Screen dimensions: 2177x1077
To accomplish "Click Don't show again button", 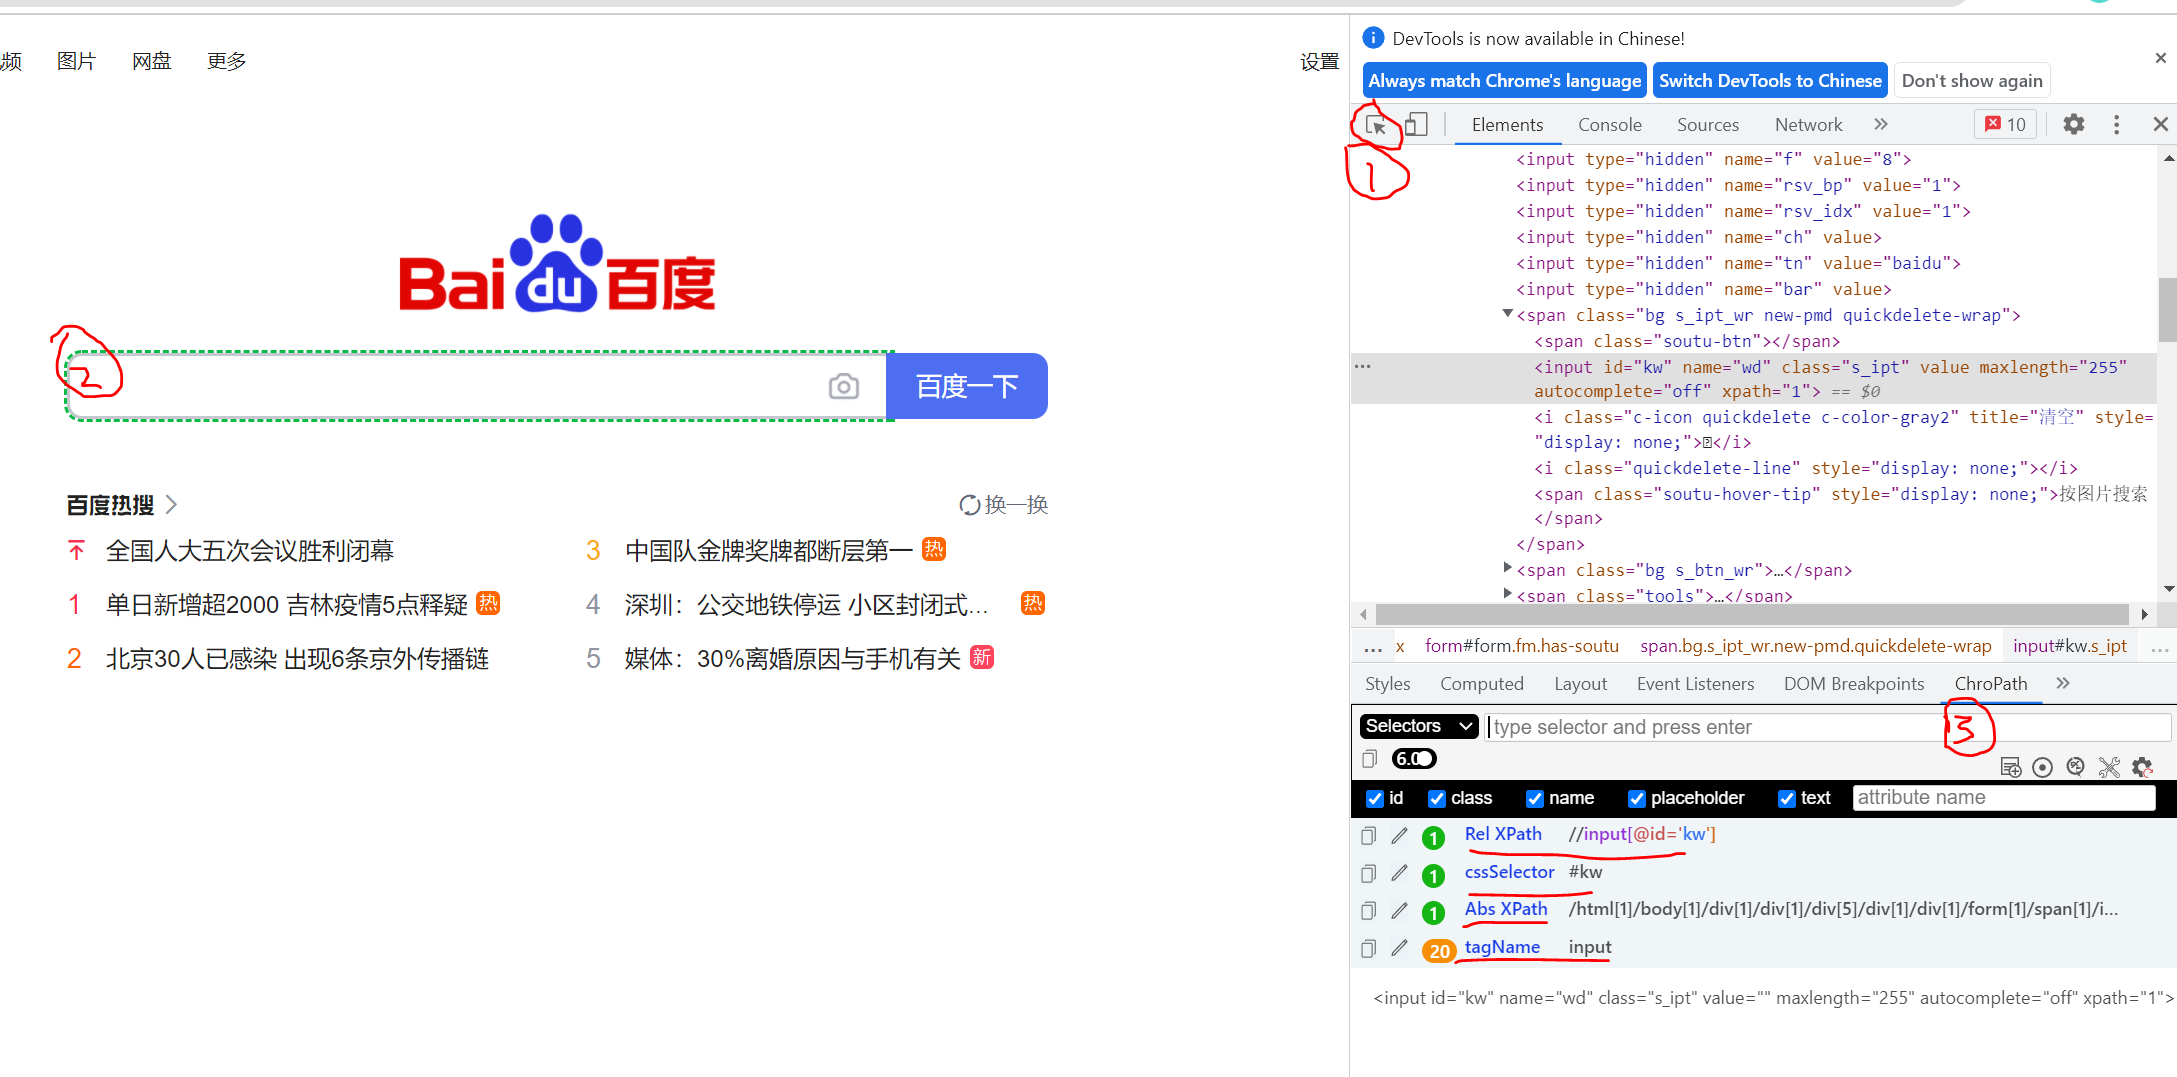I will pyautogui.click(x=1972, y=81).
